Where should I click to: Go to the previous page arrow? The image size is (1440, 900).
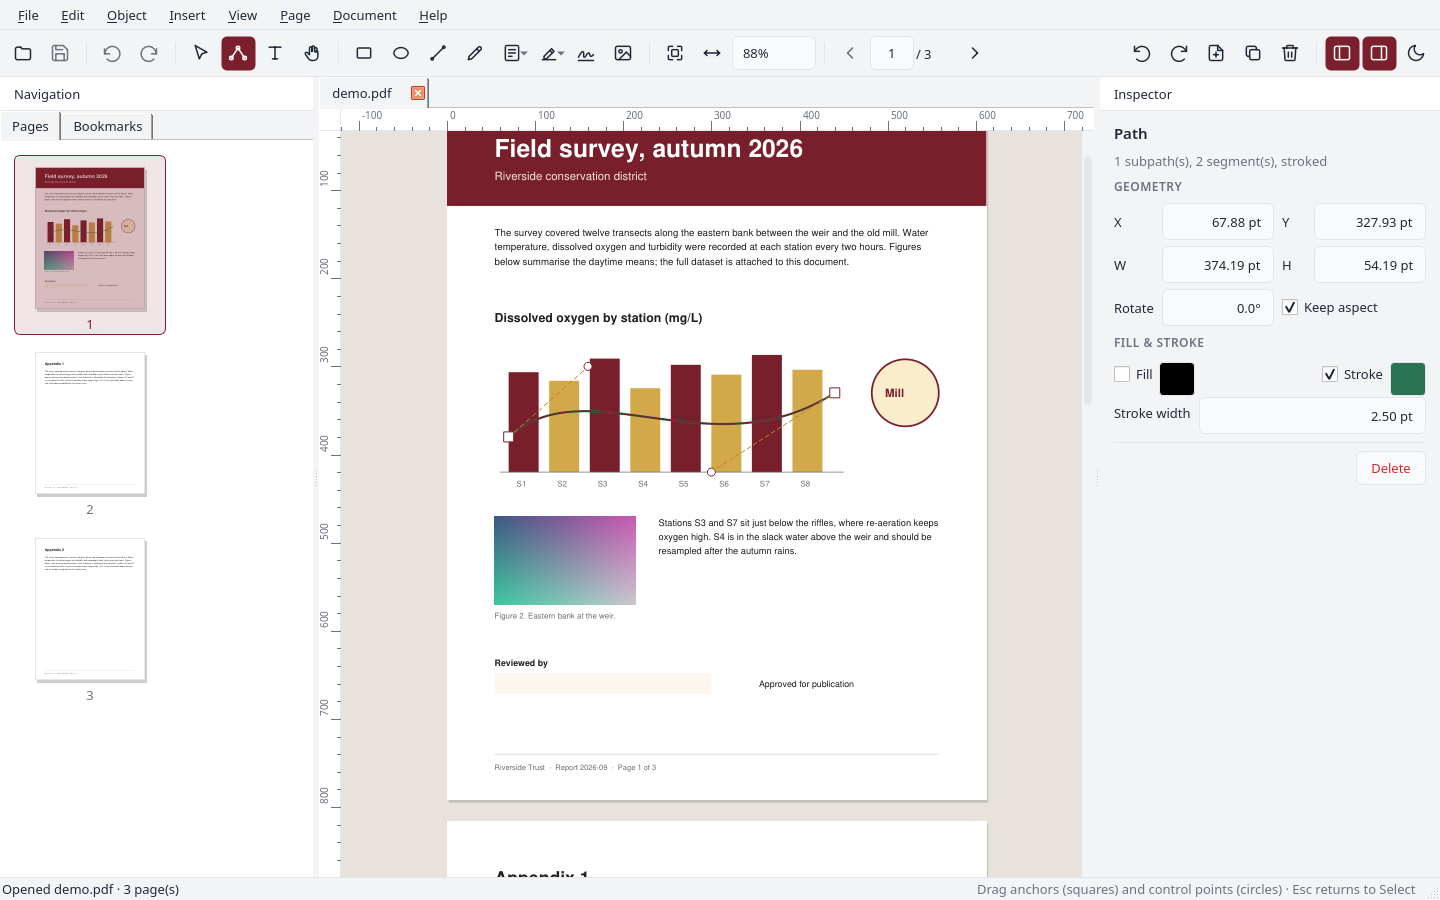[850, 53]
